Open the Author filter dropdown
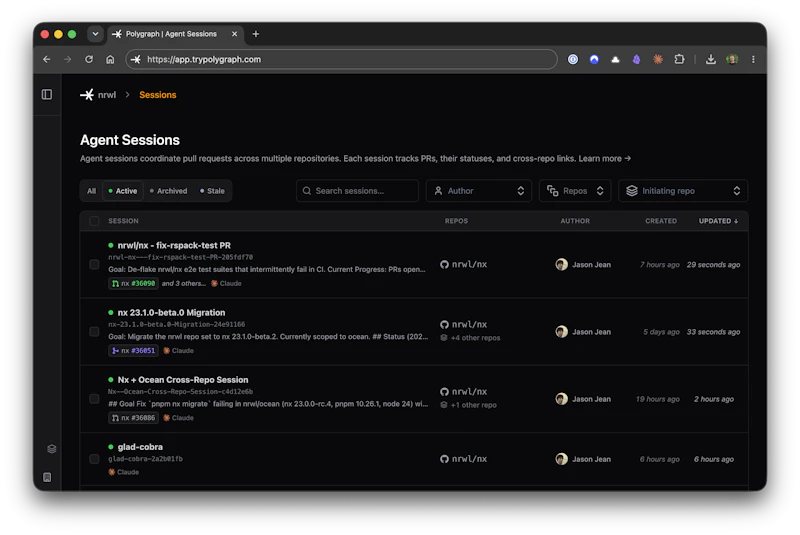 click(479, 191)
